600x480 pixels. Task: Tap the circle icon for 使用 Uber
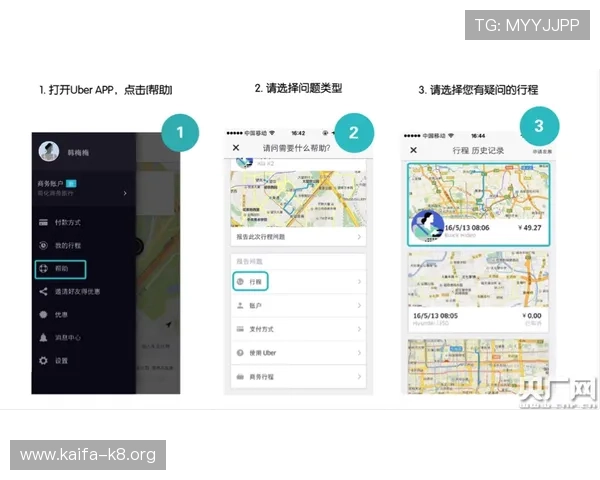point(240,353)
